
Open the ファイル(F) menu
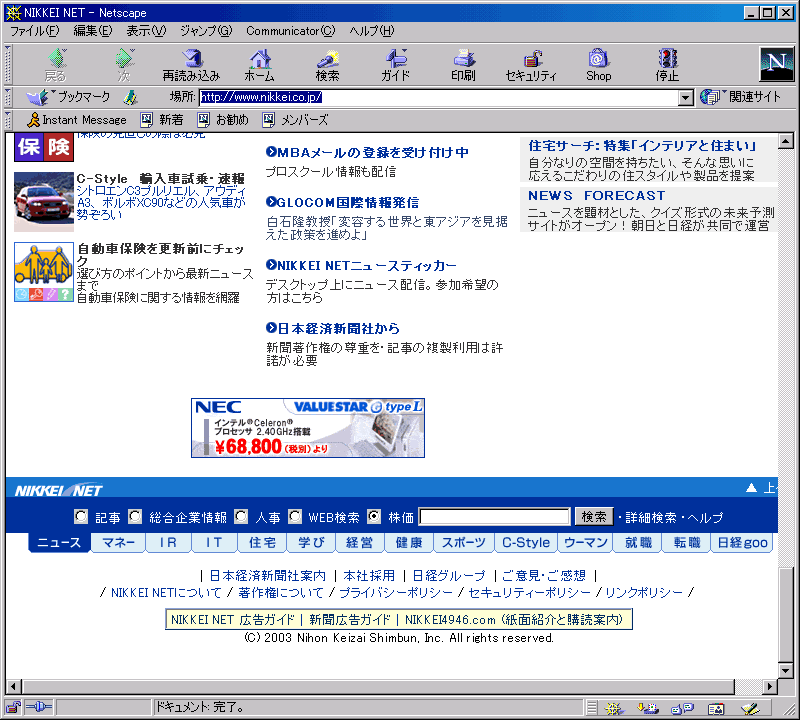[x=35, y=31]
